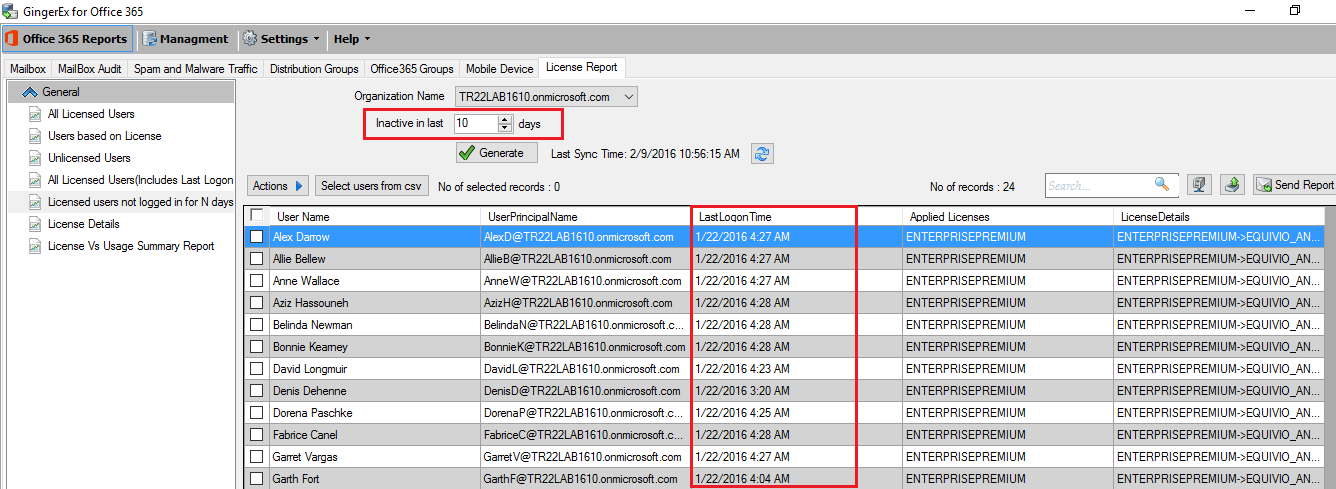Click the sync refresh icon beside Last Sync Time

click(762, 153)
